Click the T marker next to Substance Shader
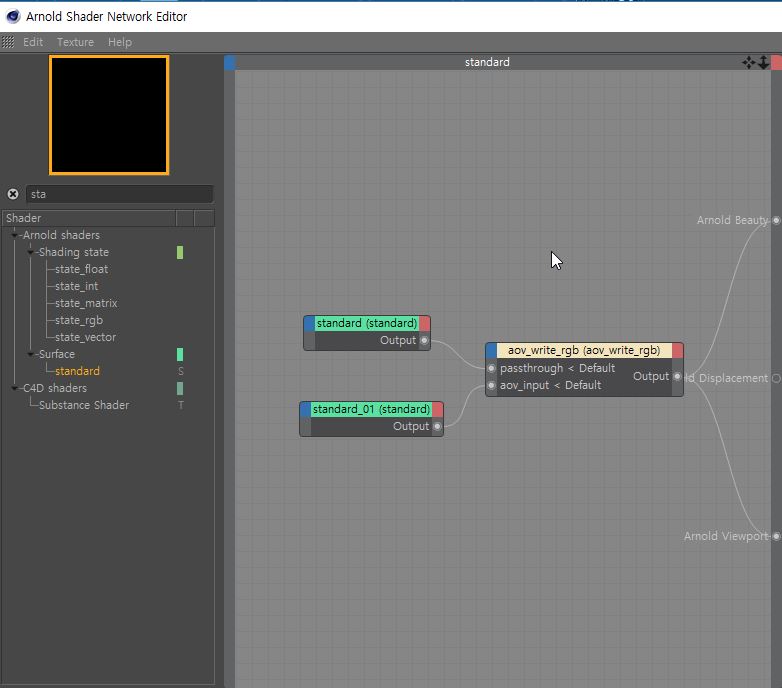Viewport: 782px width, 688px height. (181, 405)
